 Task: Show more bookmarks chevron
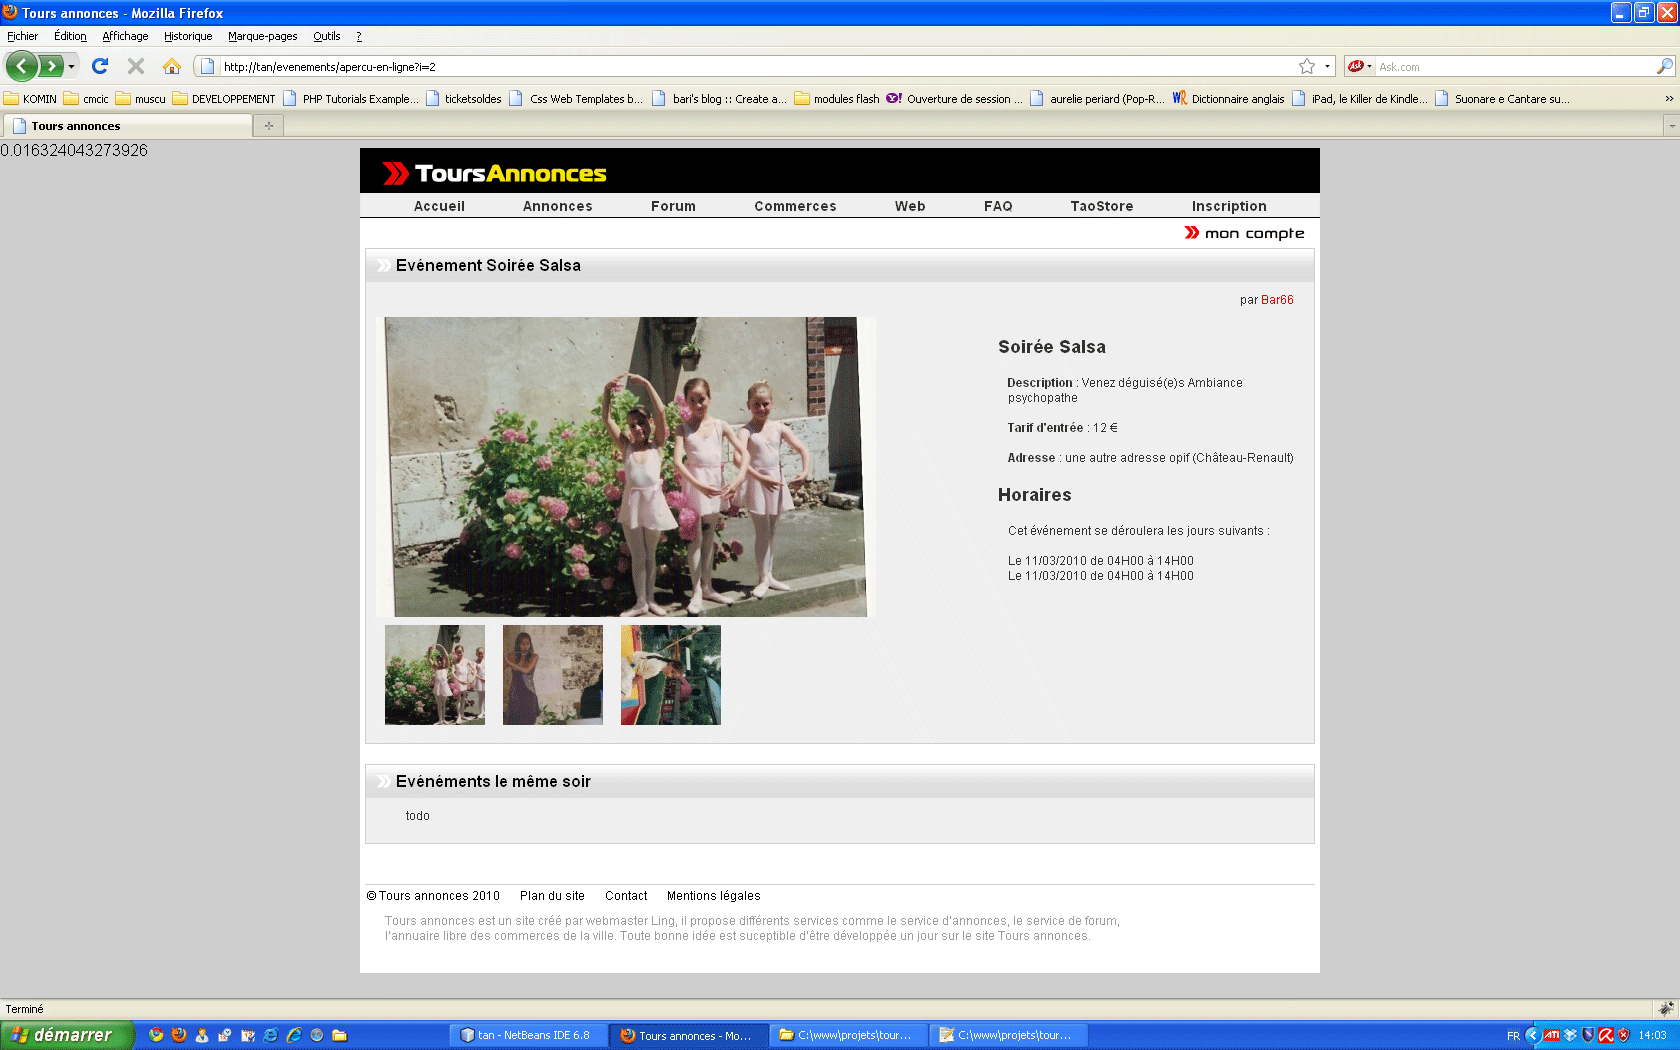click(x=1669, y=99)
